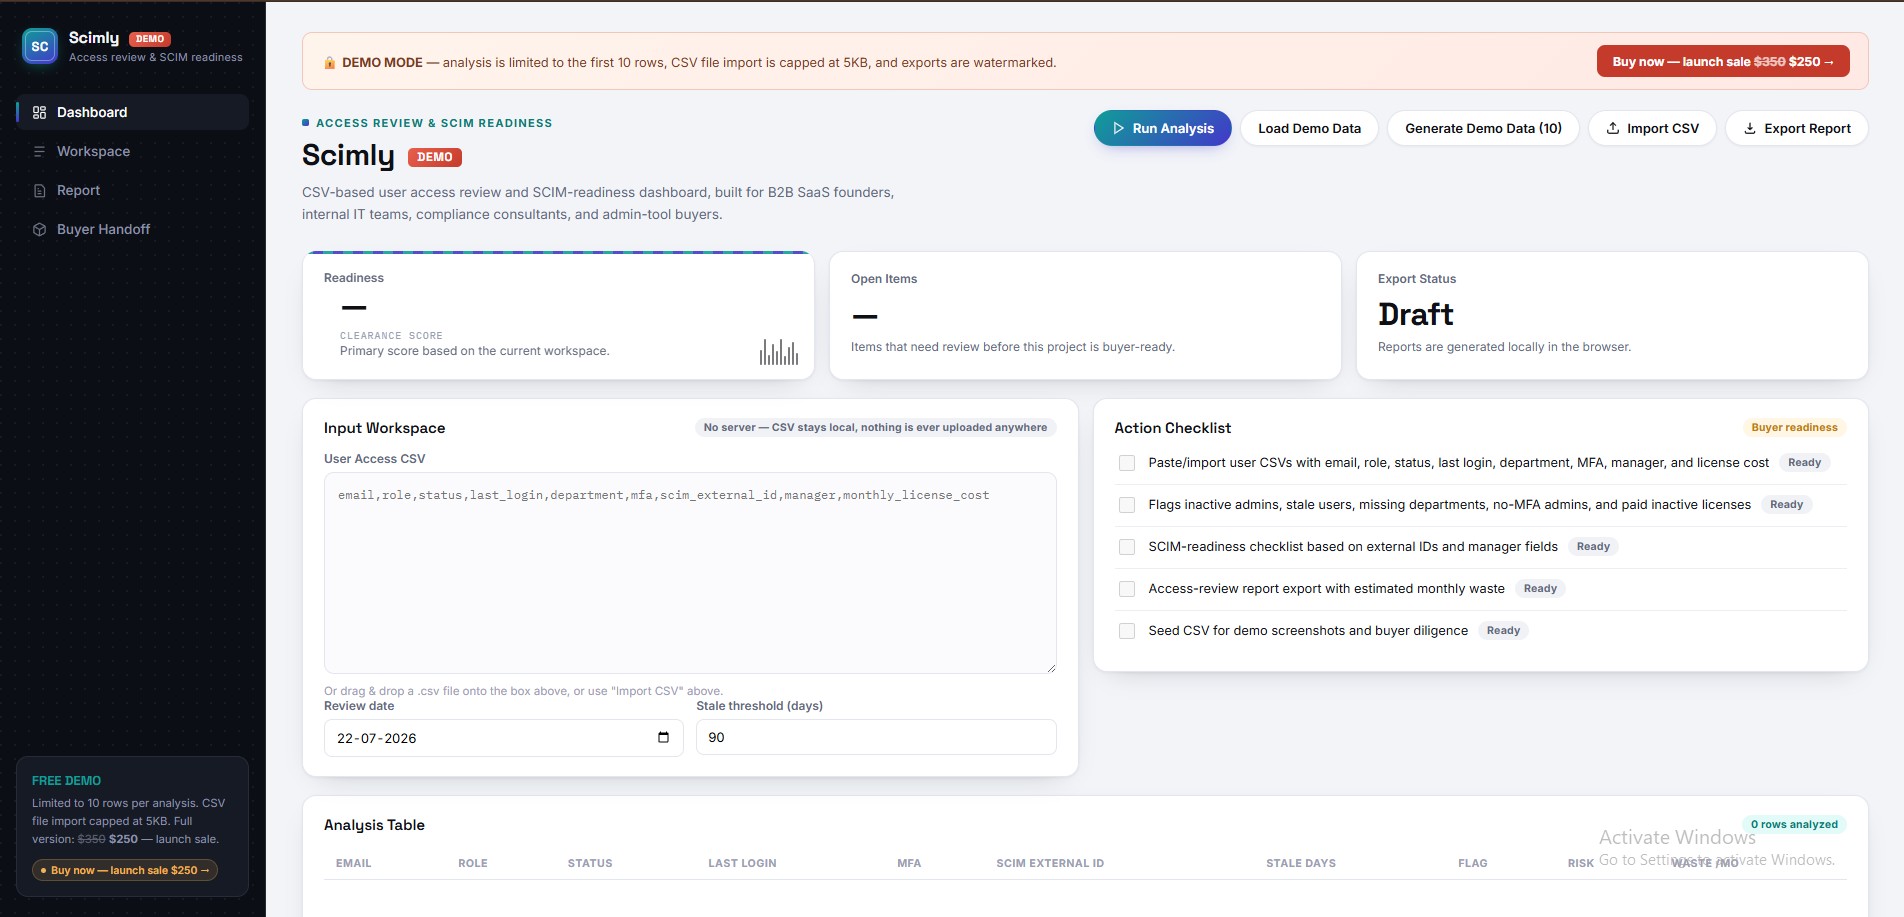Click the STATUS column header

tap(590, 863)
